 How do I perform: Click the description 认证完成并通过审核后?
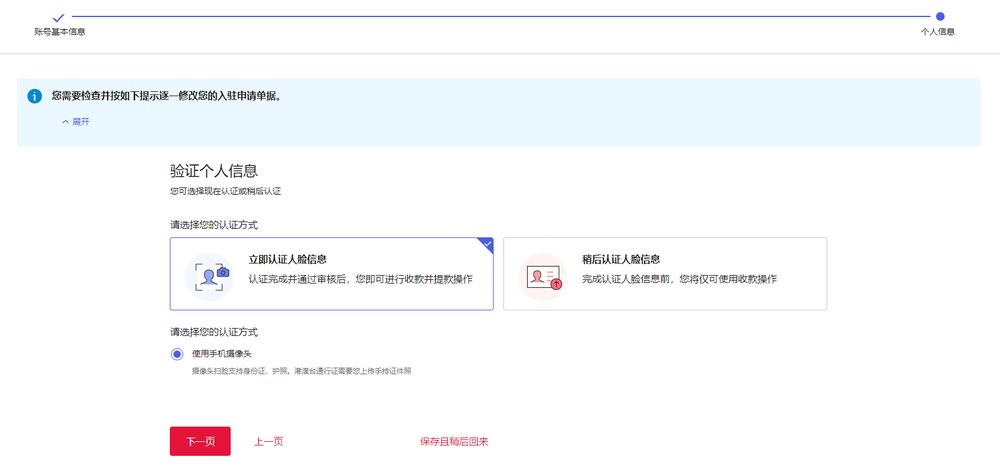(x=360, y=279)
